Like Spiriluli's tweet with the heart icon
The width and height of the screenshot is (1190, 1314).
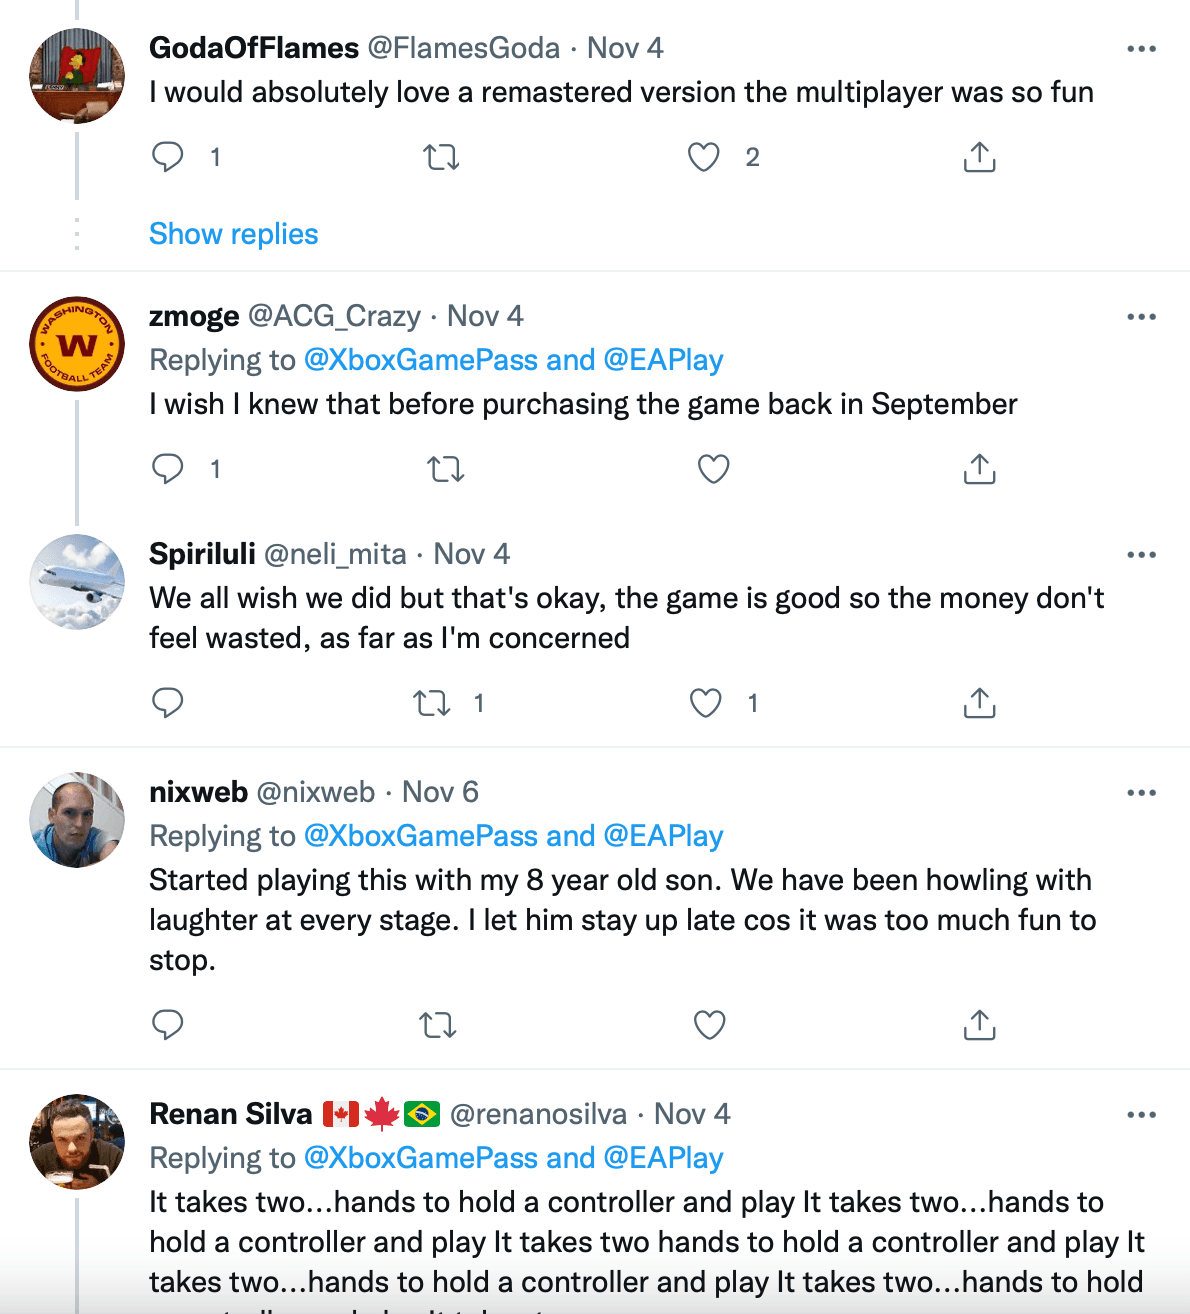pyautogui.click(x=706, y=703)
